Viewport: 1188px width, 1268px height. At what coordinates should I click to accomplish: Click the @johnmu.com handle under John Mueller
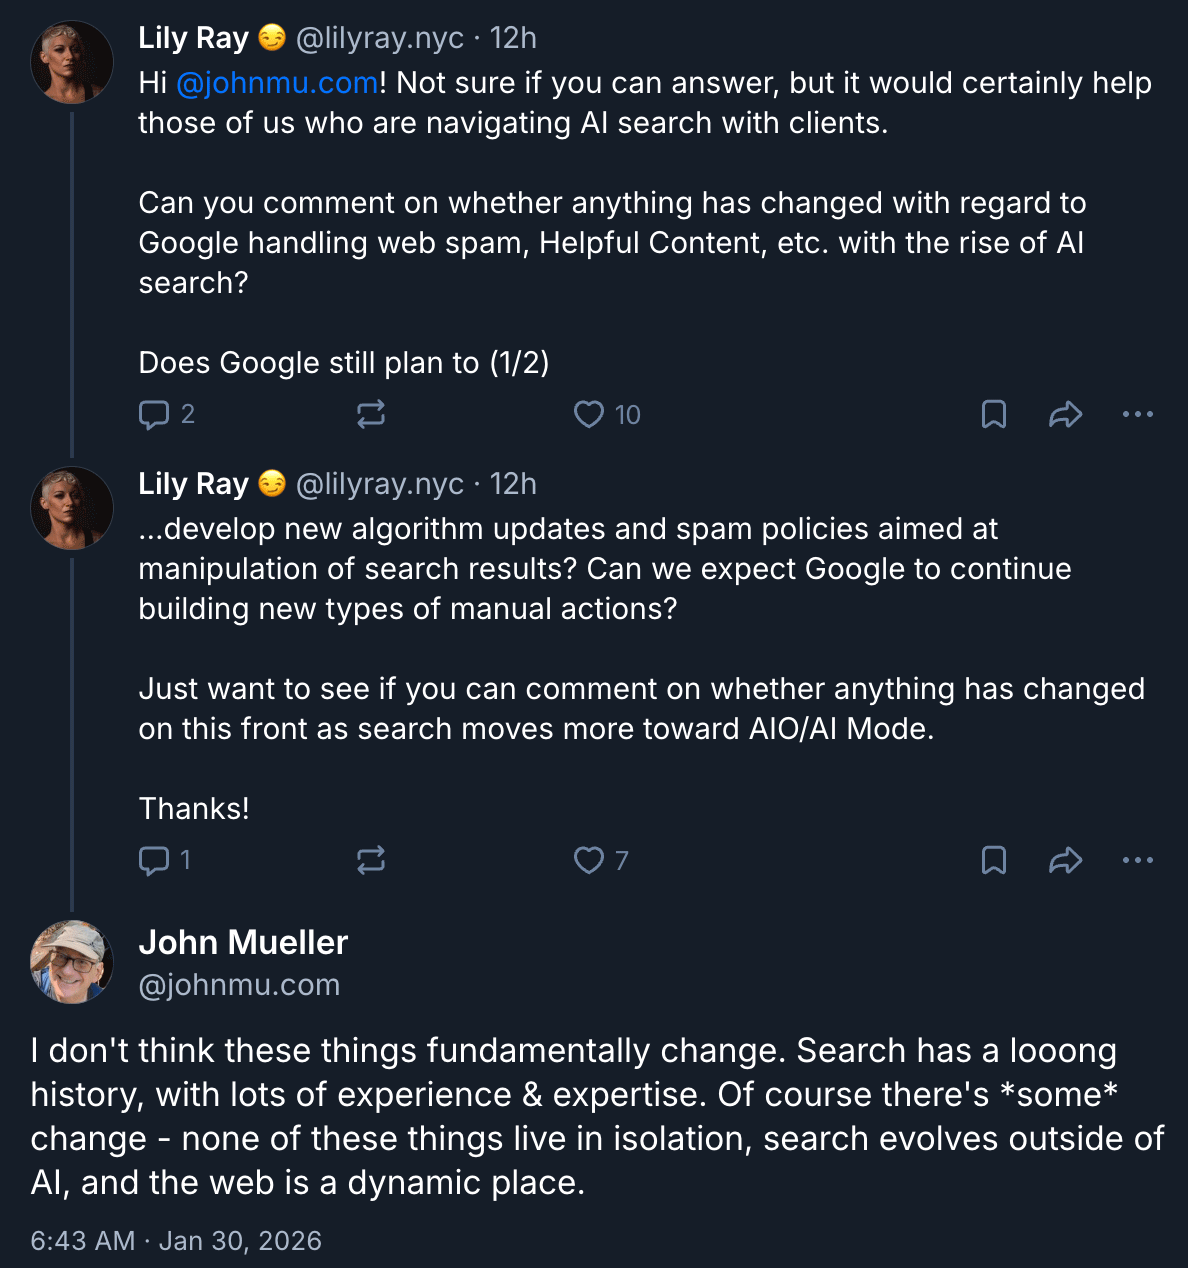(239, 985)
